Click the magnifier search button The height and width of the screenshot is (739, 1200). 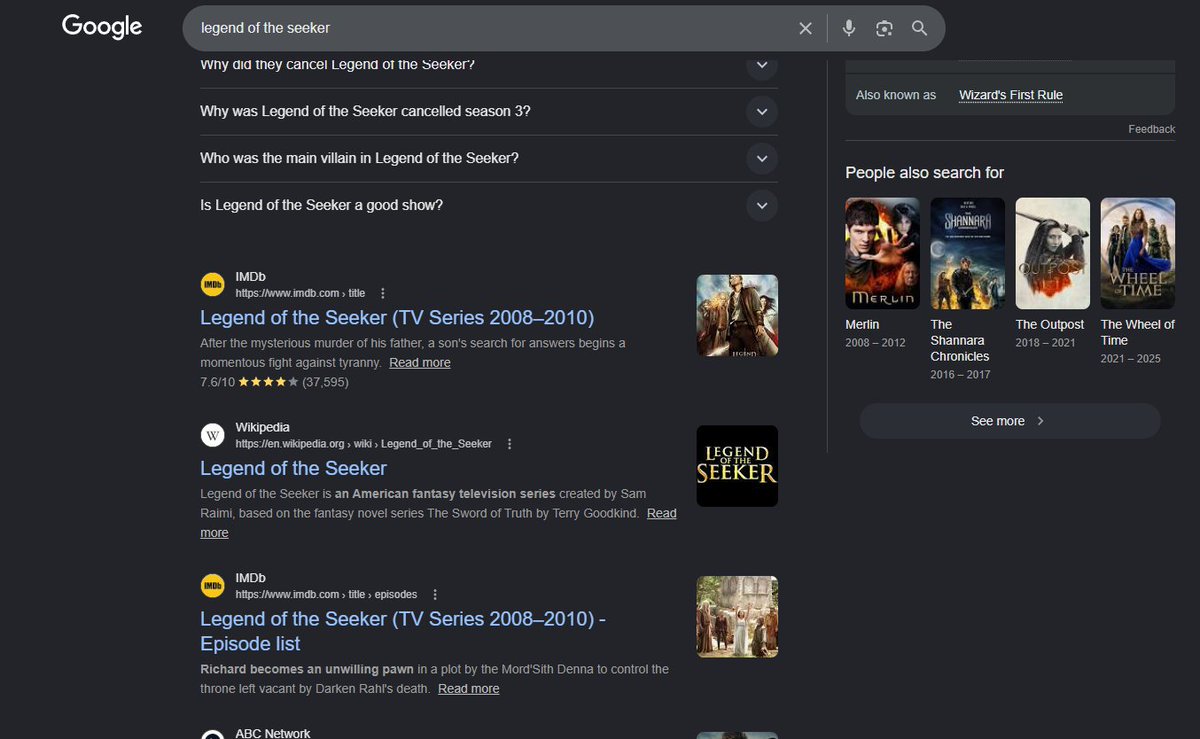coord(920,28)
